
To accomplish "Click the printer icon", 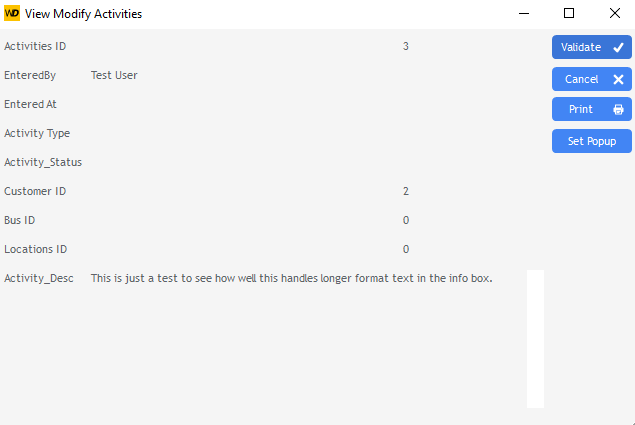I will click(x=618, y=110).
